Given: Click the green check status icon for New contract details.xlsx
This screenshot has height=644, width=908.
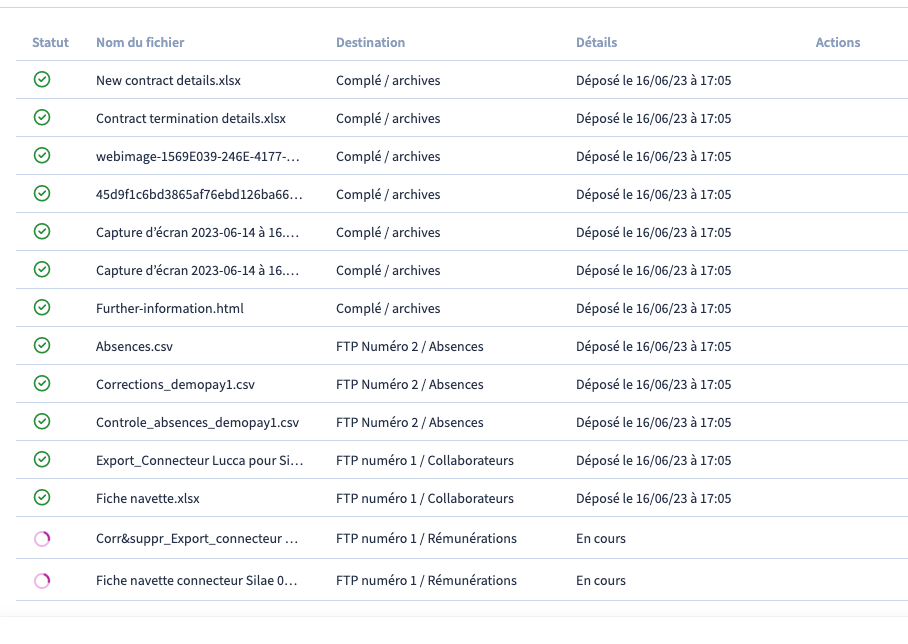Looking at the screenshot, I should 42,79.
